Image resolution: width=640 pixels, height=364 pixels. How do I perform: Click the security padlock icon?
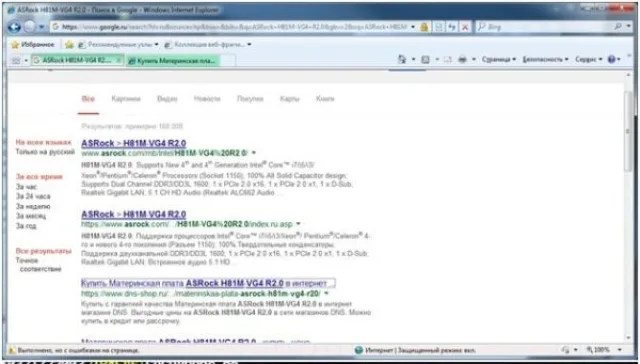click(424, 27)
